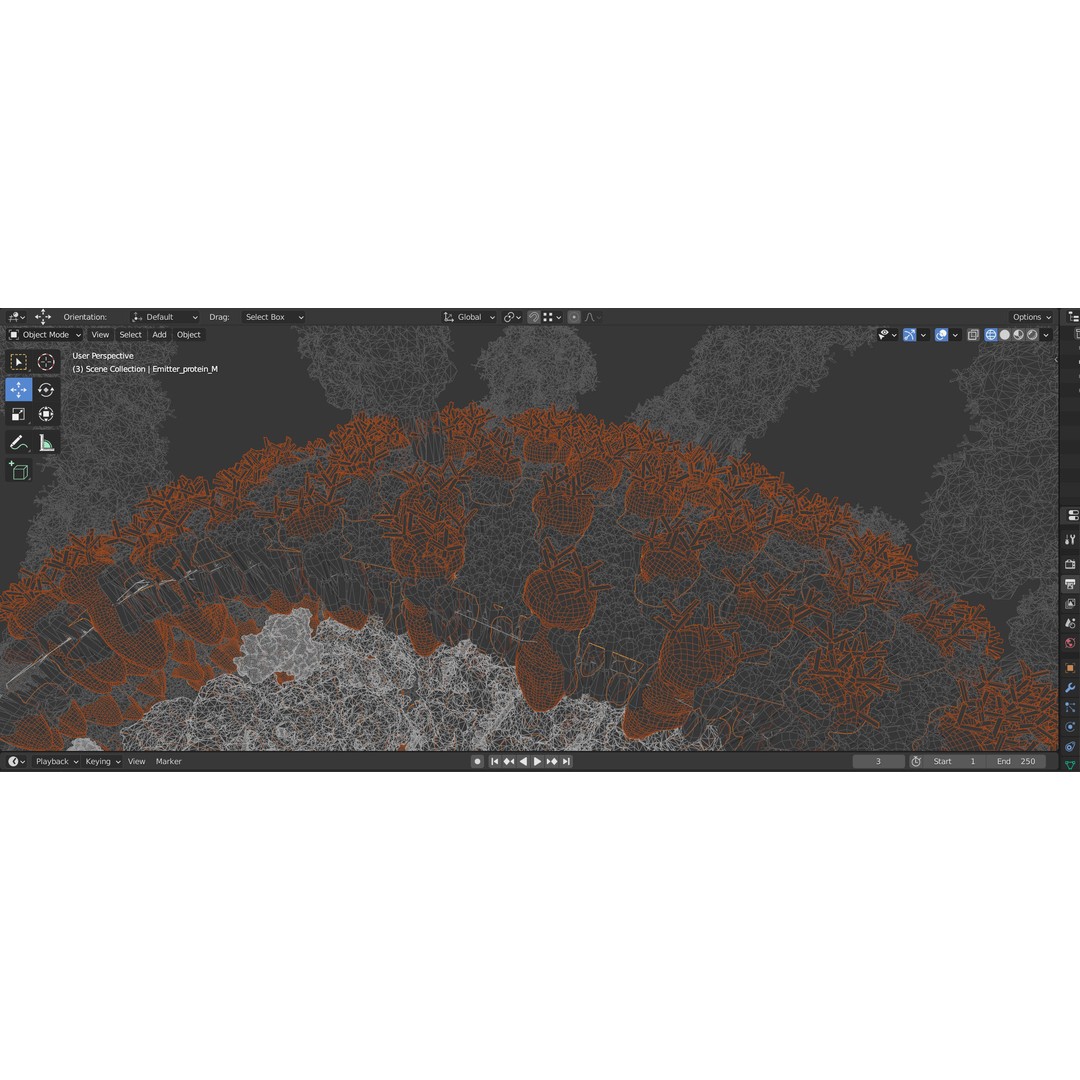Select the Measure tool
The height and width of the screenshot is (1080, 1080).
tap(45, 443)
